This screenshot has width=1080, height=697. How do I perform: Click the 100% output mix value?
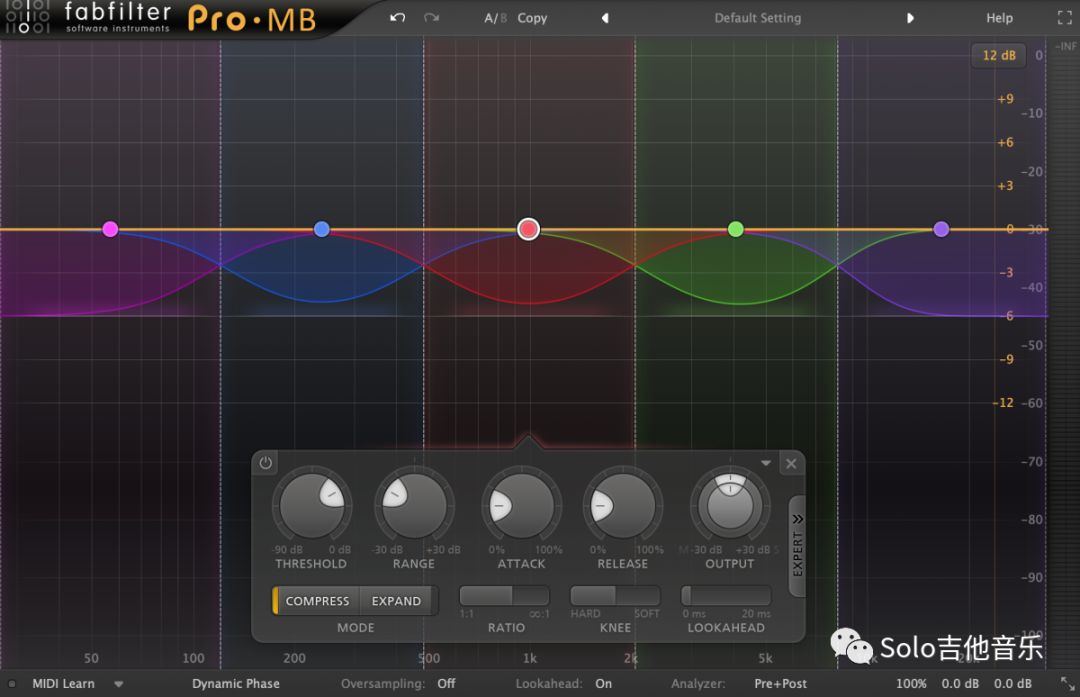pyautogui.click(x=911, y=684)
